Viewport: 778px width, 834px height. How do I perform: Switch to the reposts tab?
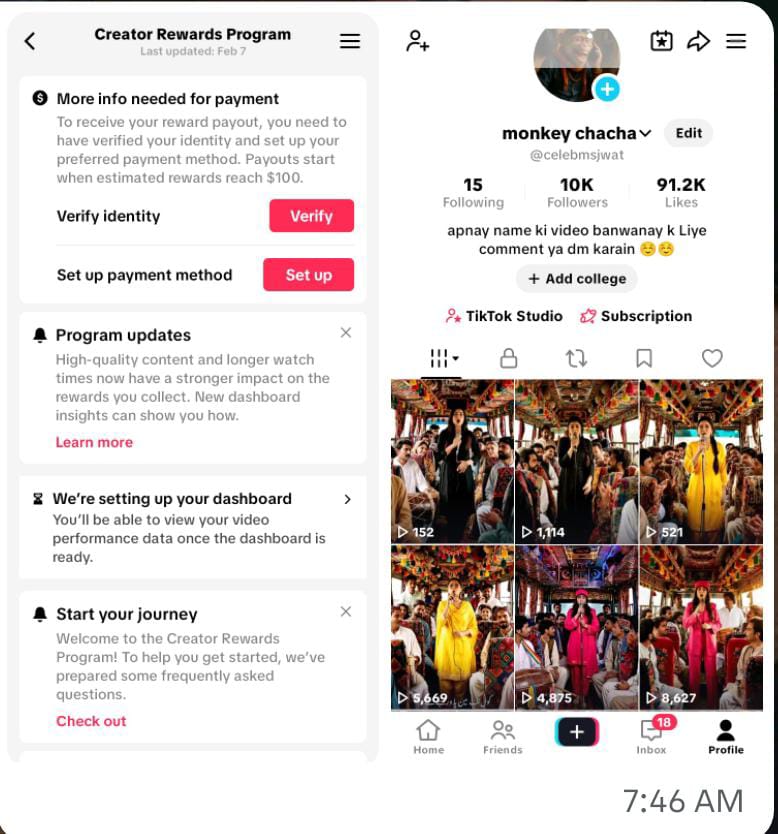click(x=576, y=358)
